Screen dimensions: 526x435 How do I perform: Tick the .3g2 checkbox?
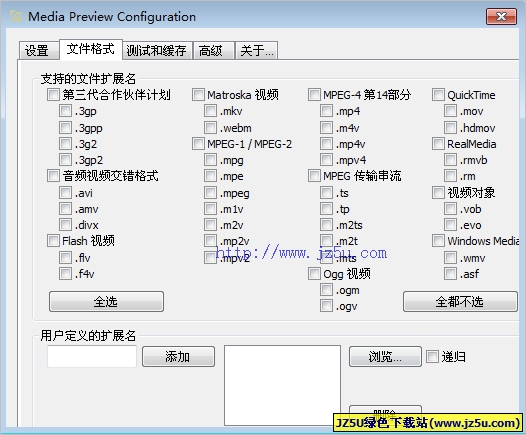click(65, 144)
